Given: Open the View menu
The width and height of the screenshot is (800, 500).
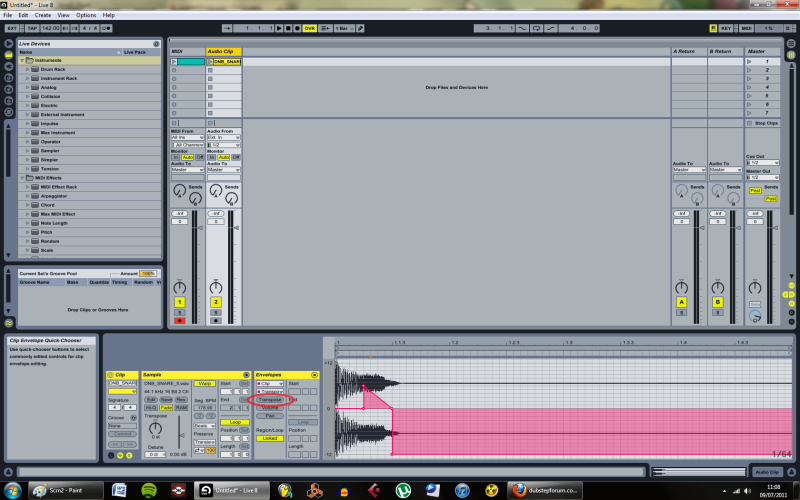Looking at the screenshot, I should click(x=63, y=15).
